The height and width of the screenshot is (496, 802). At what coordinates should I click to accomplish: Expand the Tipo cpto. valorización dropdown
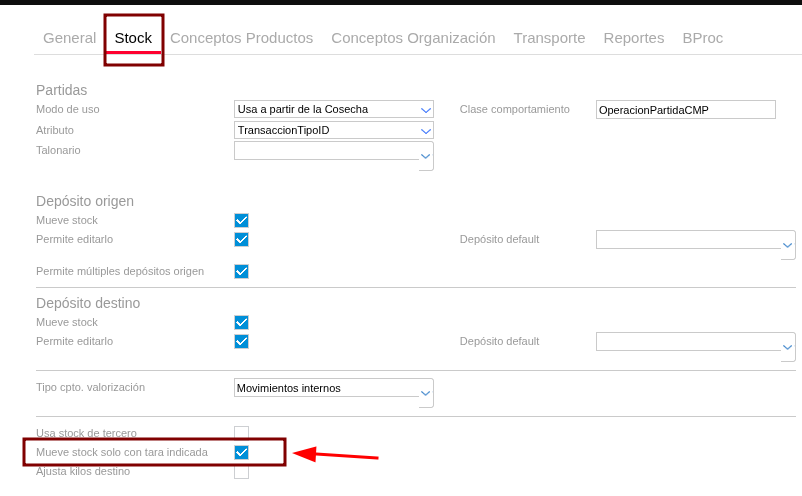point(426,393)
